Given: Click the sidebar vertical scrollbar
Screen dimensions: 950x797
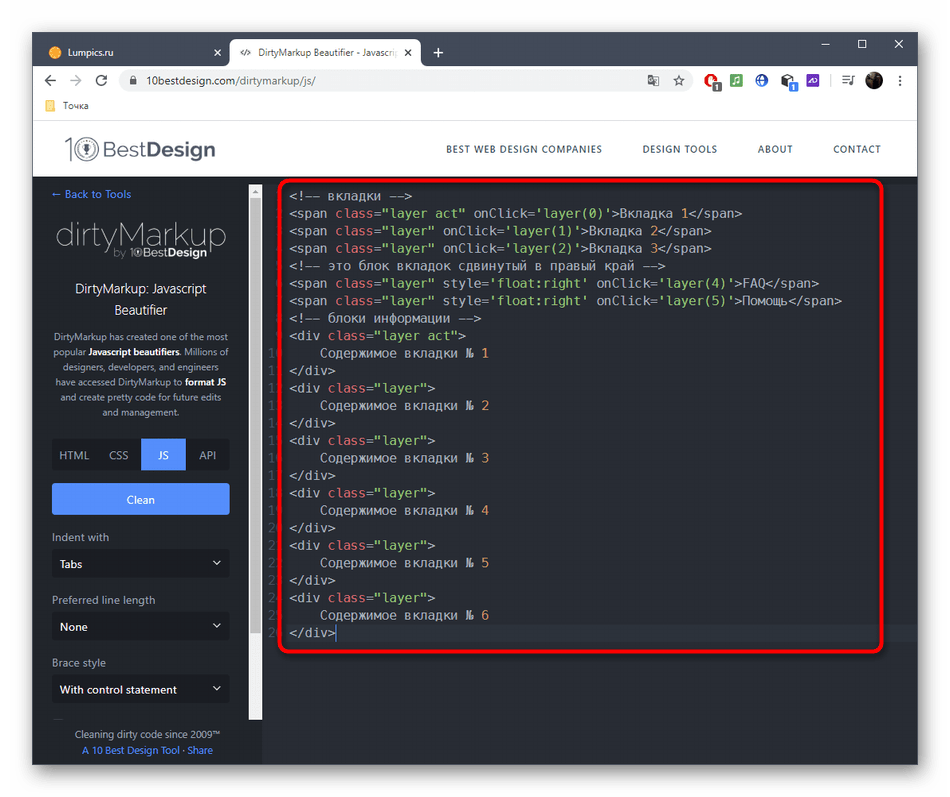Looking at the screenshot, I should 255,450.
